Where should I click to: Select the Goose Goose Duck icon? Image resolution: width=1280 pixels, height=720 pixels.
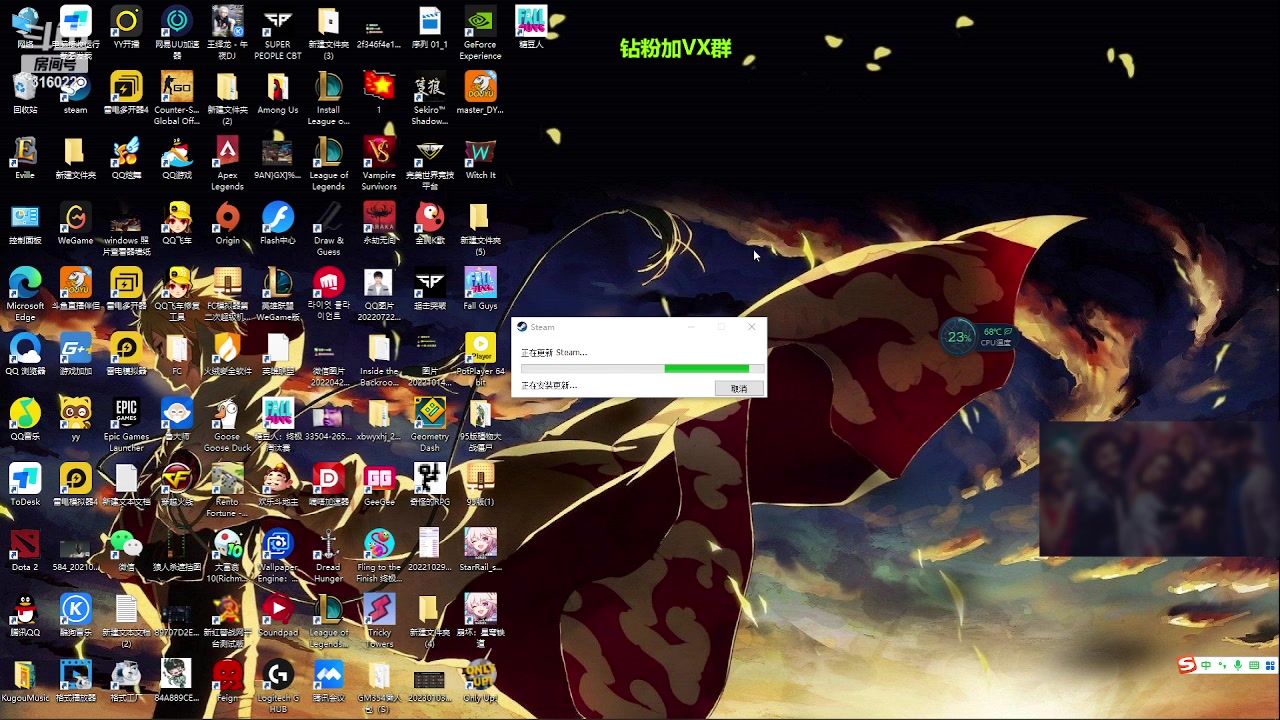pyautogui.click(x=227, y=424)
